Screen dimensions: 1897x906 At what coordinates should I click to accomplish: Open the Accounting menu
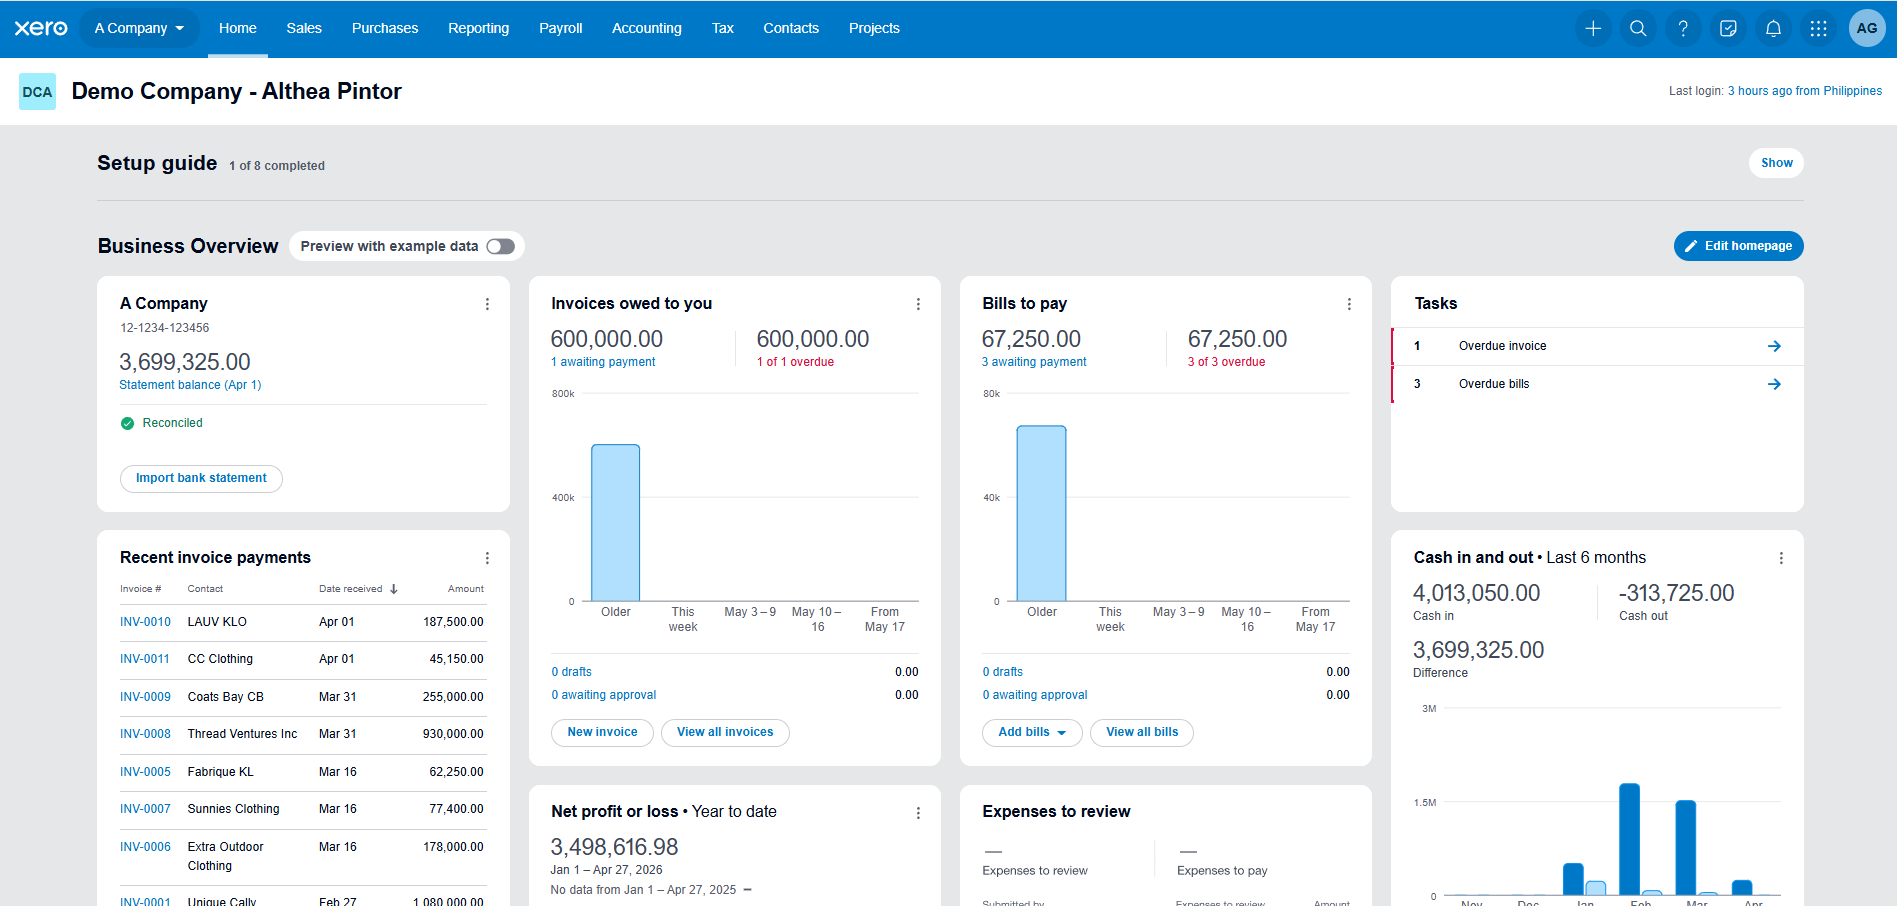(x=647, y=28)
